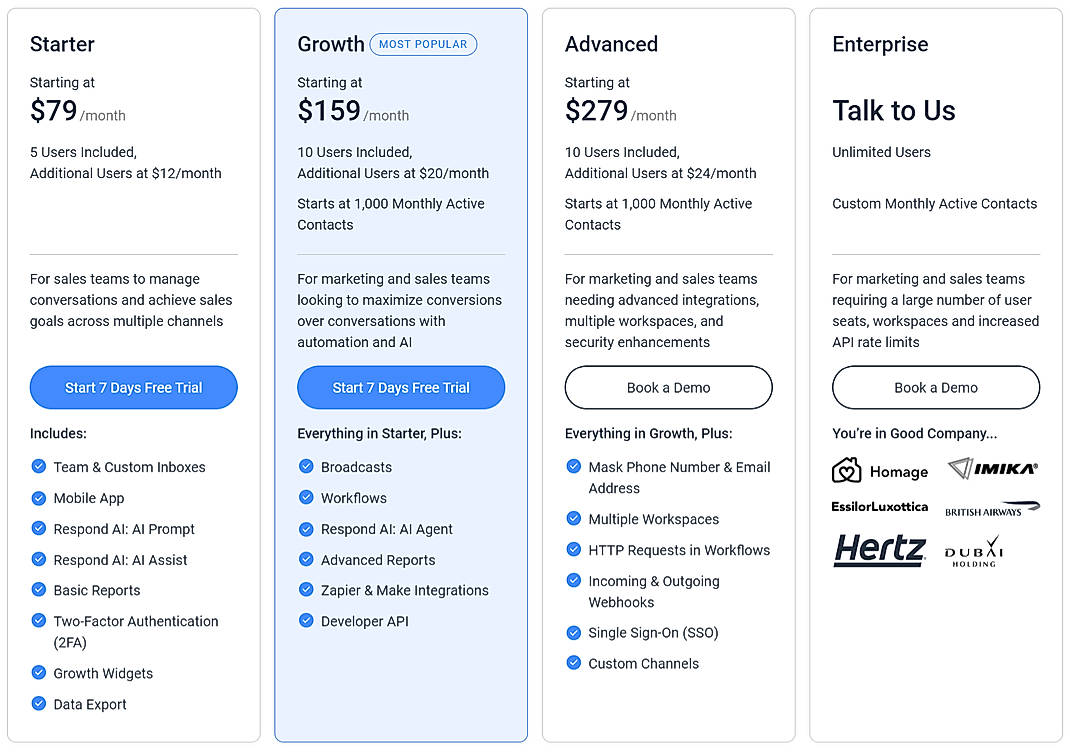Viewport: 1070px width, 752px height.
Task: Click the checkmark beside Data Export
Action: 38,705
